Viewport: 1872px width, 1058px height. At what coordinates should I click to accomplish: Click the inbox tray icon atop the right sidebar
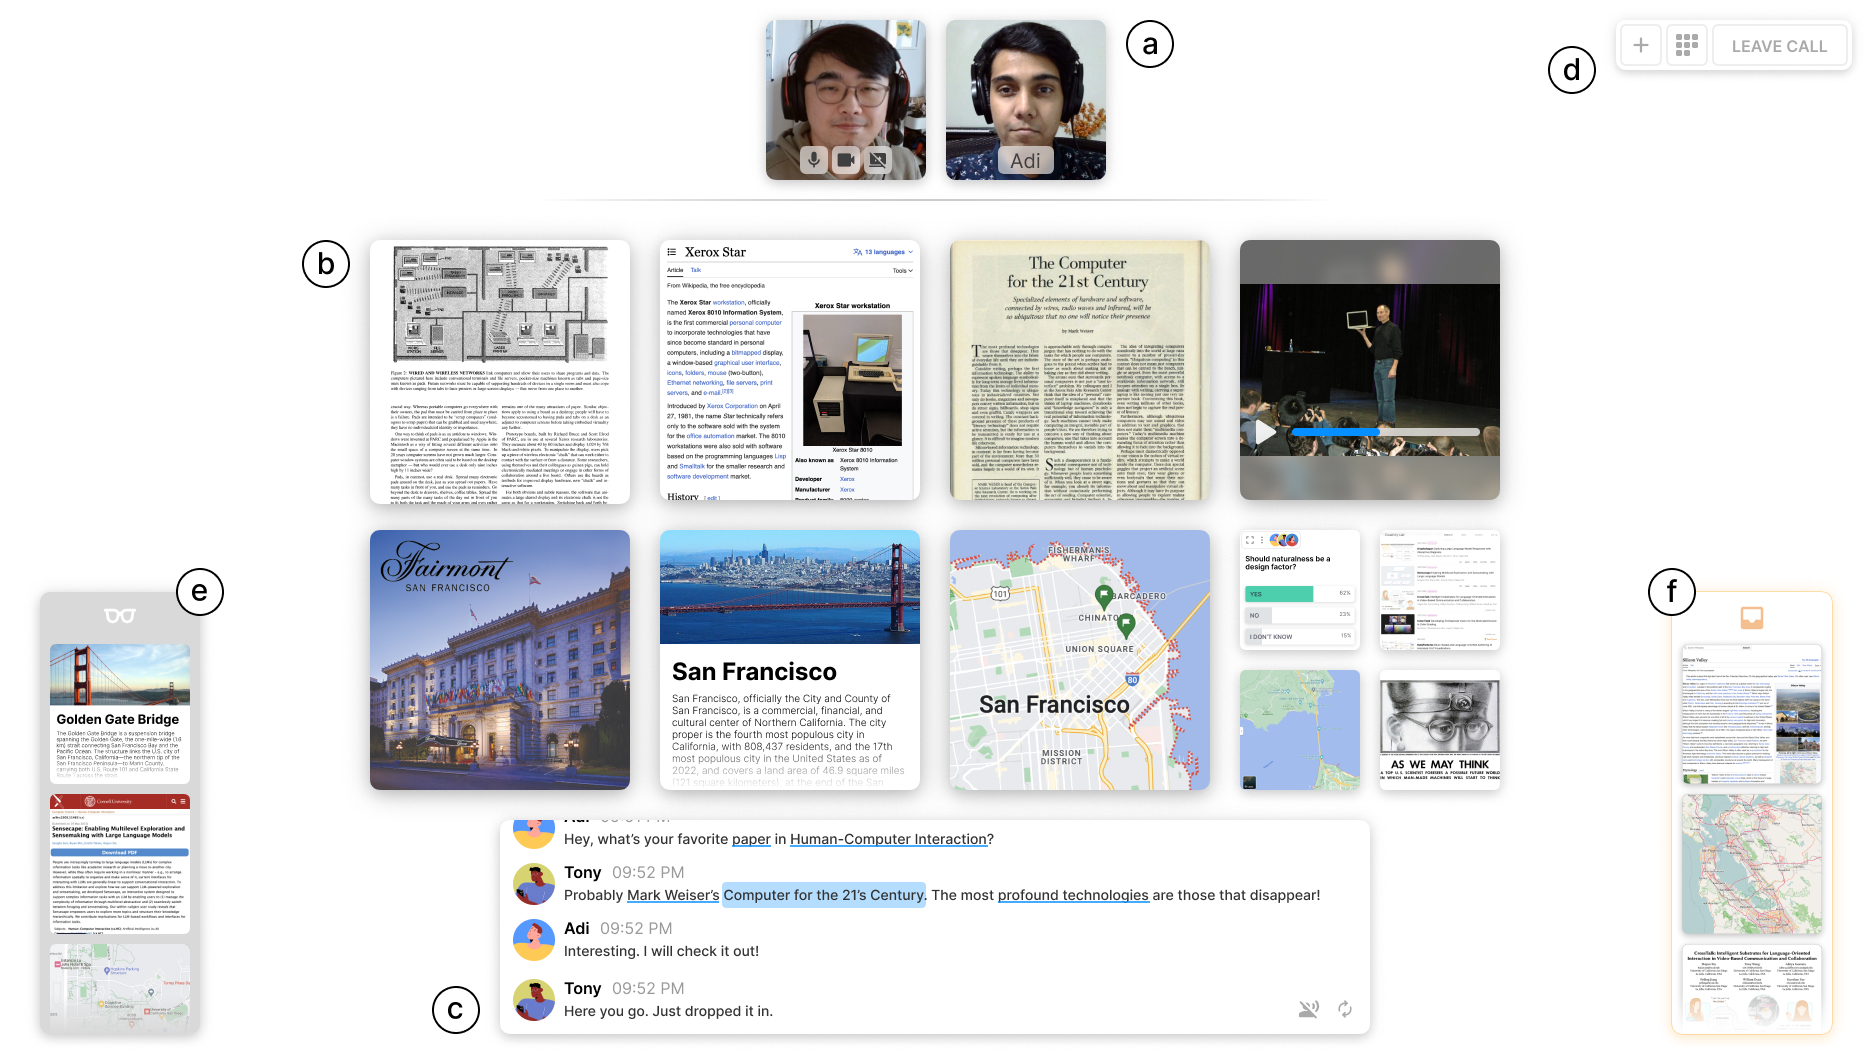coord(1752,618)
